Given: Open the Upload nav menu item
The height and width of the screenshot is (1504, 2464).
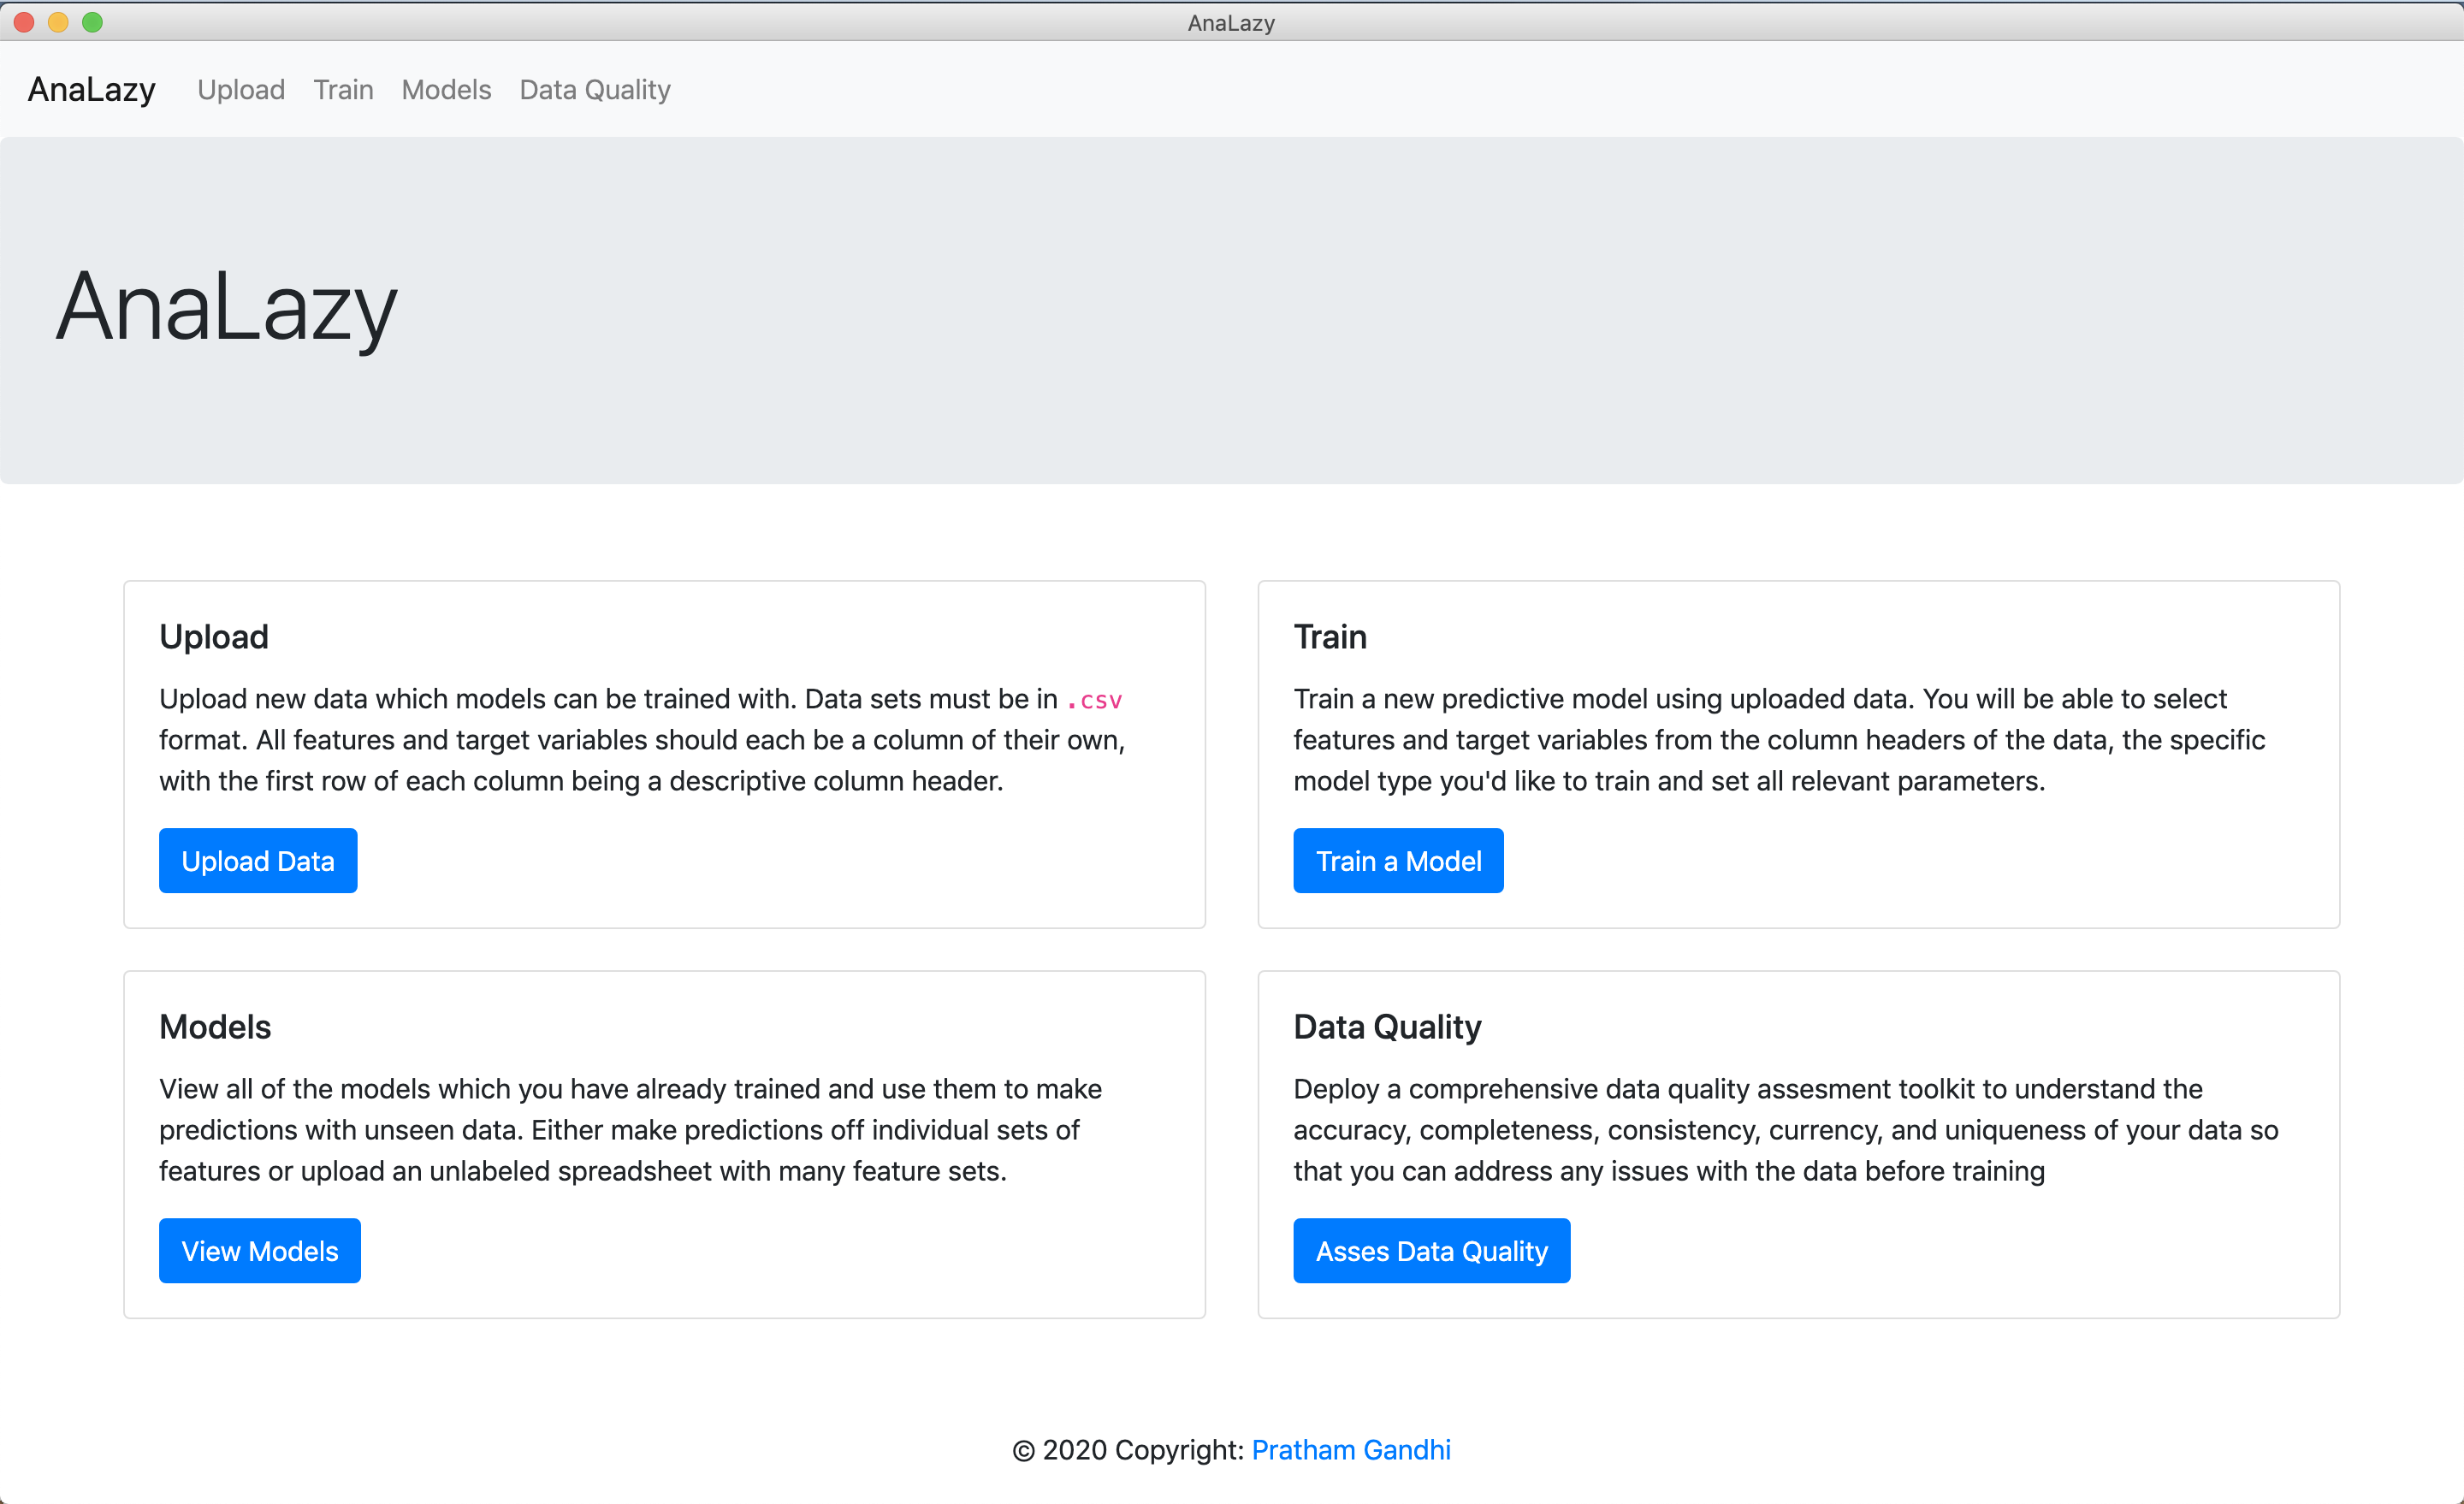Looking at the screenshot, I should click(x=241, y=90).
